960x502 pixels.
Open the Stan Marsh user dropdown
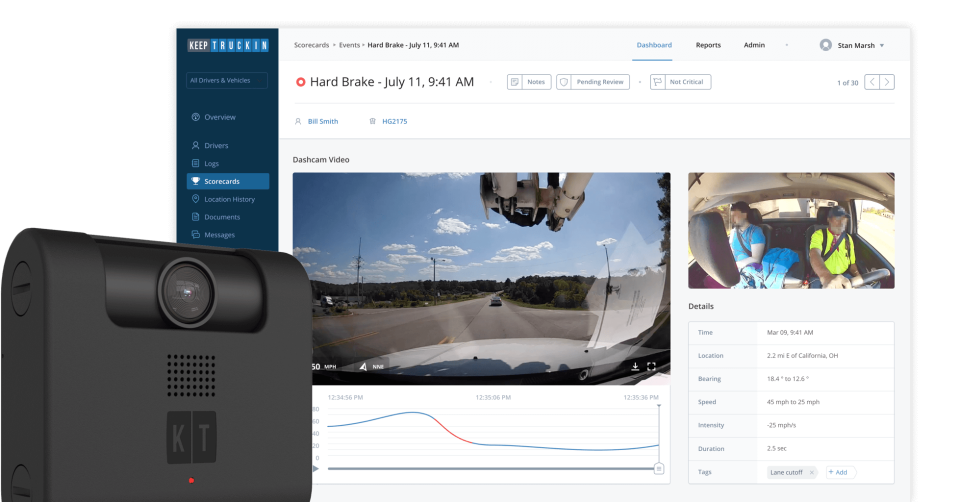(852, 45)
